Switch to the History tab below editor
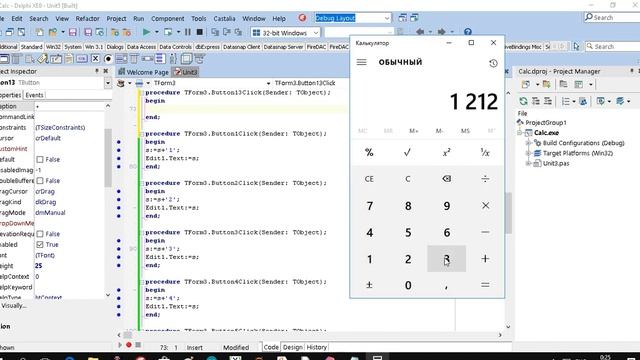640x360 pixels. (316, 347)
